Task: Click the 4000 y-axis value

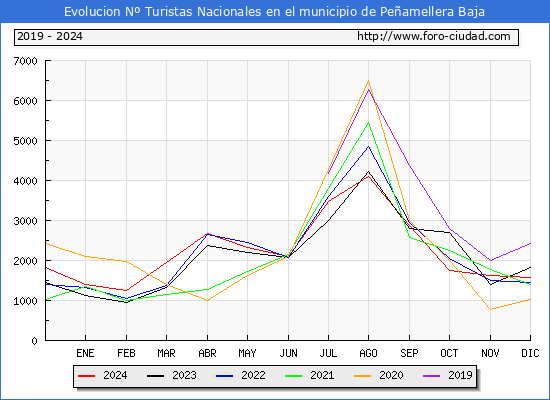Action: click(x=25, y=181)
